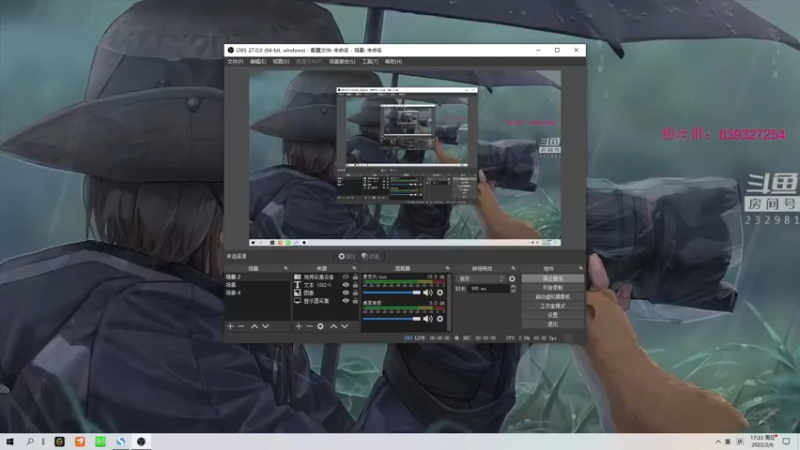The height and width of the screenshot is (450, 800).
Task: Open the File (F) menu in OBS
Action: click(235, 62)
